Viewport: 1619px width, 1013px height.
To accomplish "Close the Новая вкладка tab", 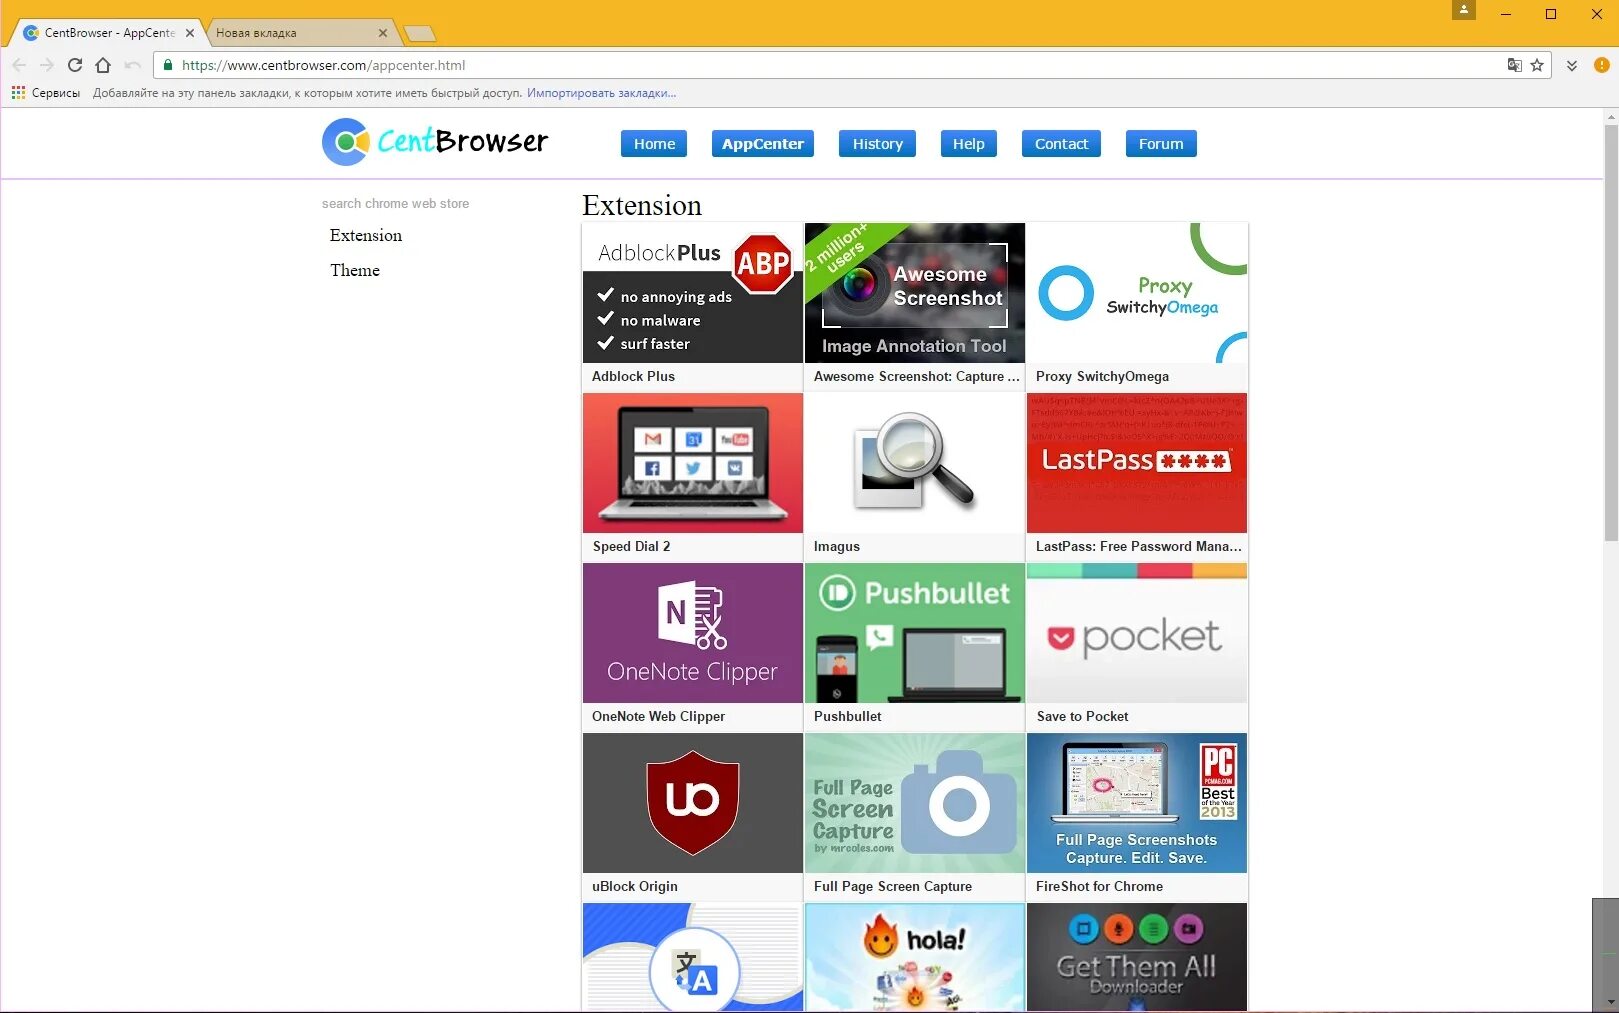I will click(x=383, y=33).
